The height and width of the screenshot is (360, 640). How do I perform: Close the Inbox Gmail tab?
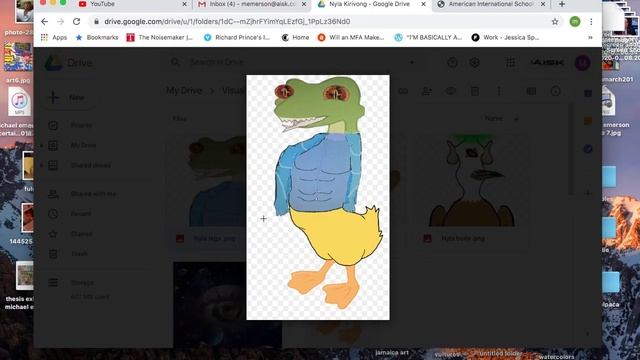tap(304, 4)
